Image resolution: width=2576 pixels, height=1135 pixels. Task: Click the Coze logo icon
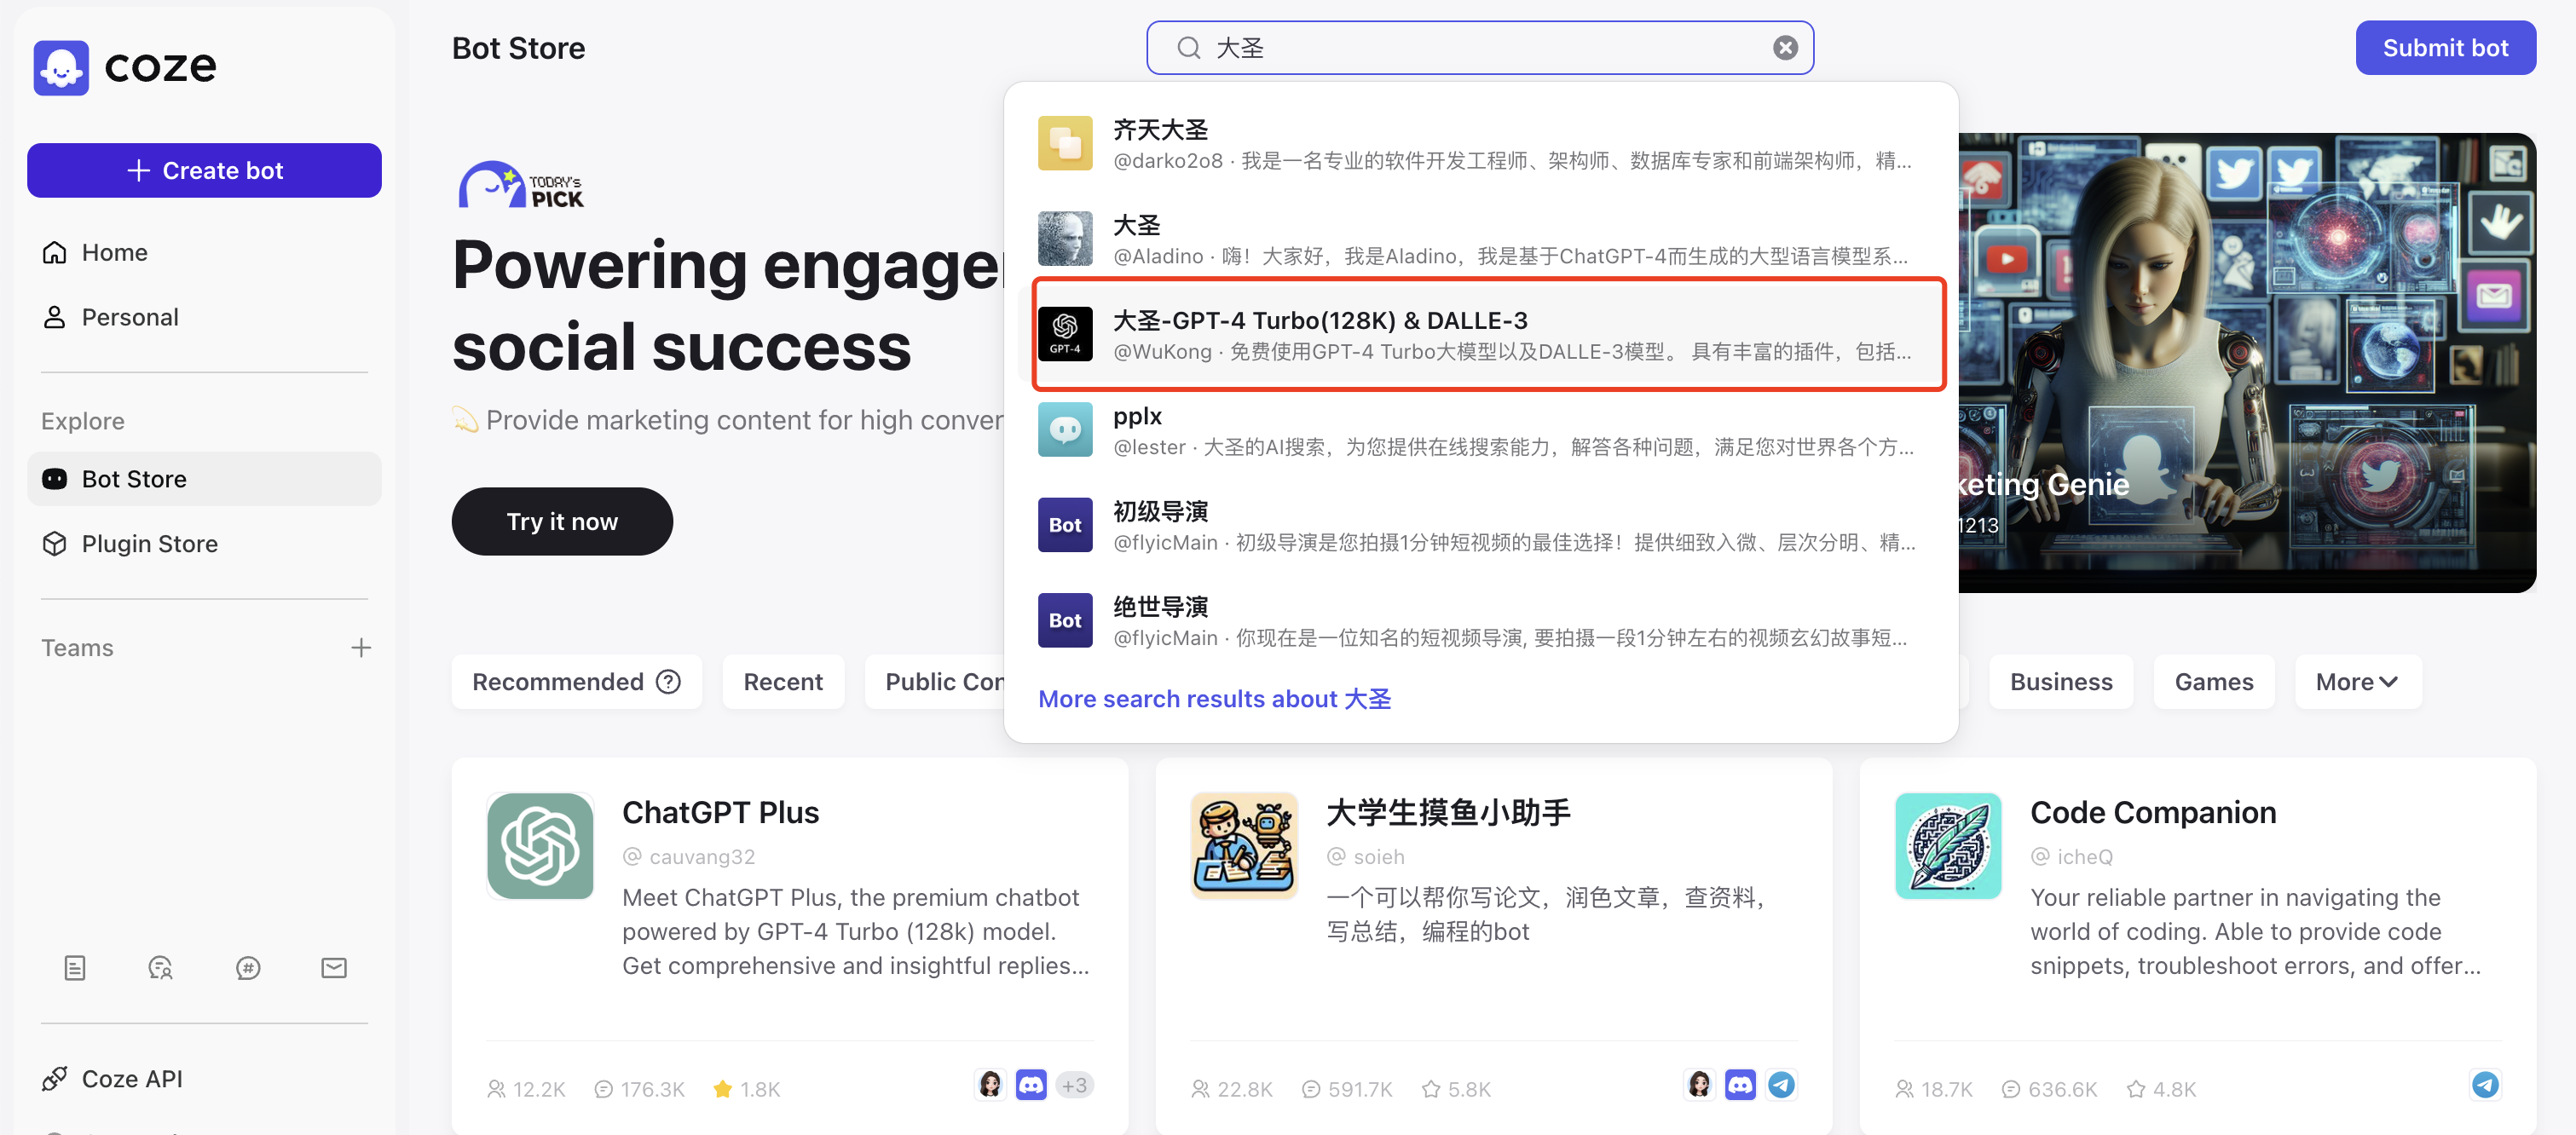(x=61, y=67)
